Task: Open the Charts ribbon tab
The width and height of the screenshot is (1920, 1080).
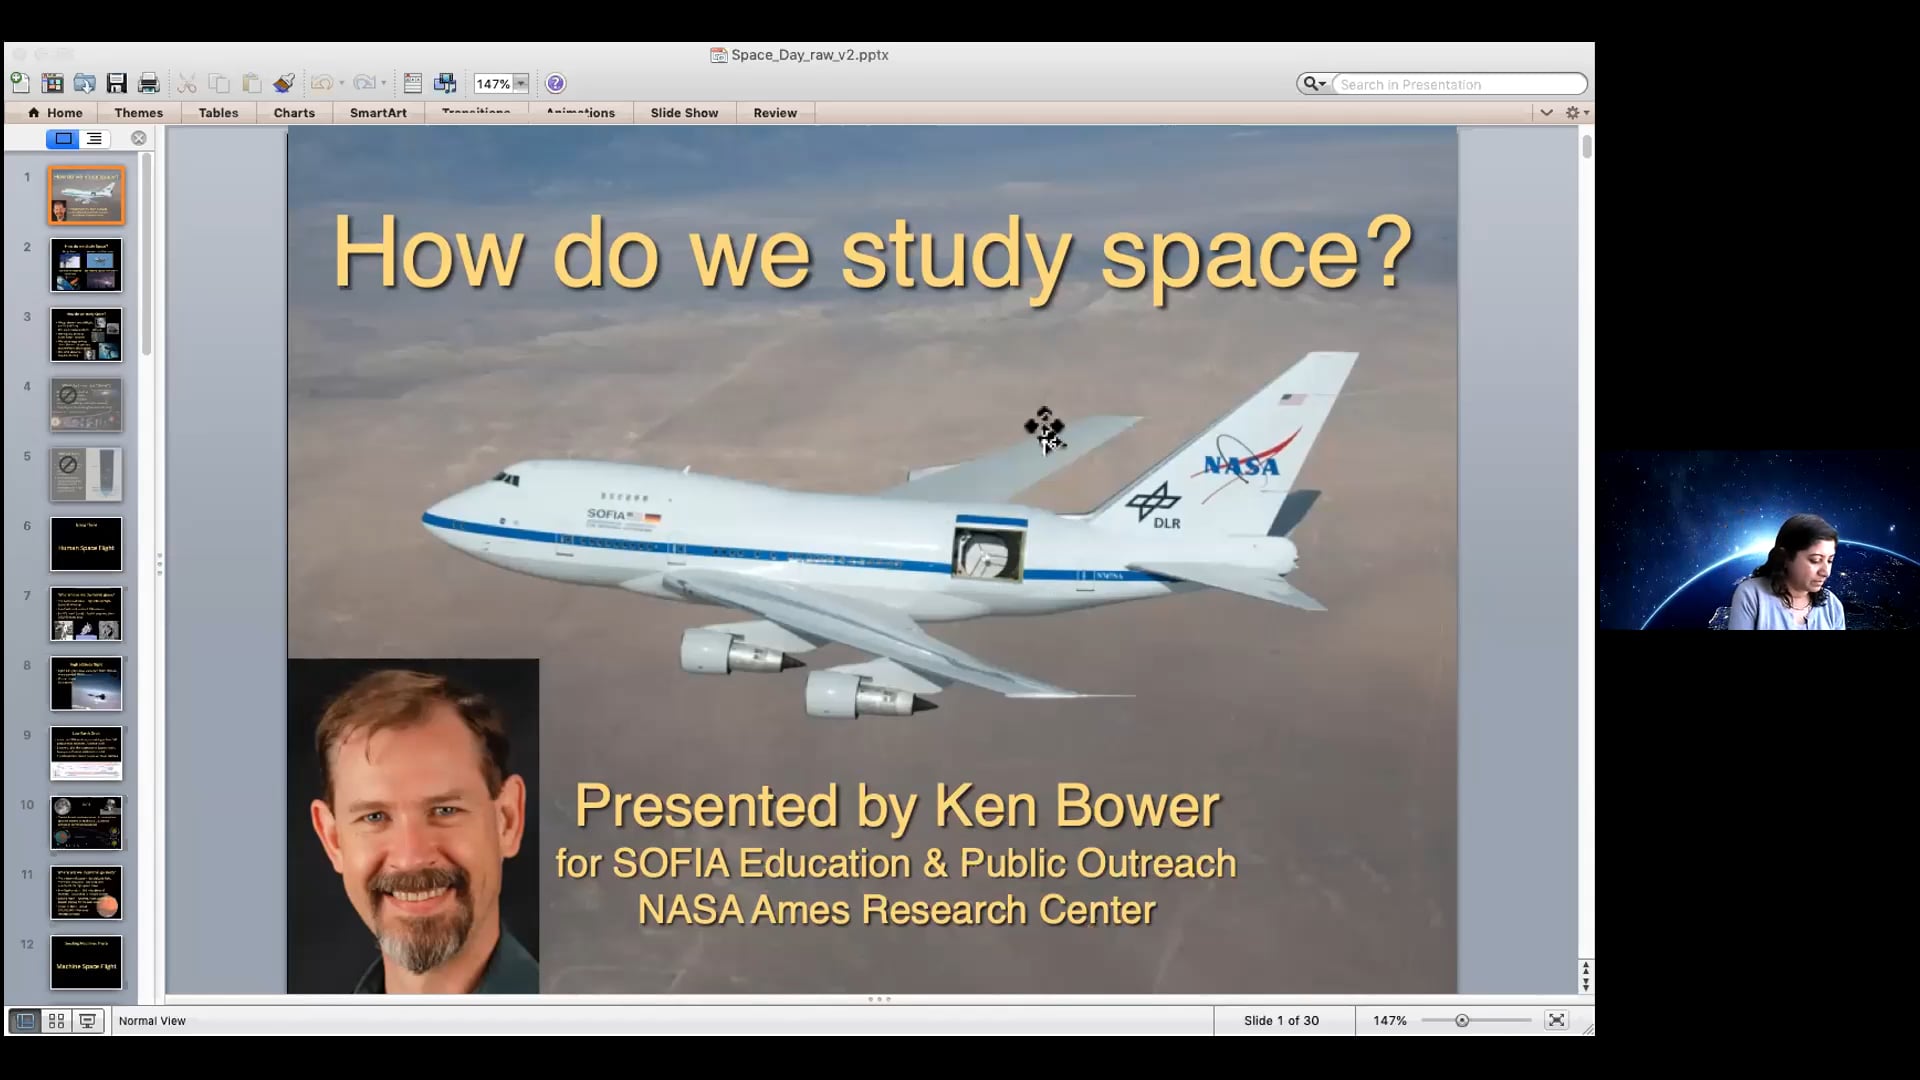Action: coord(294,113)
